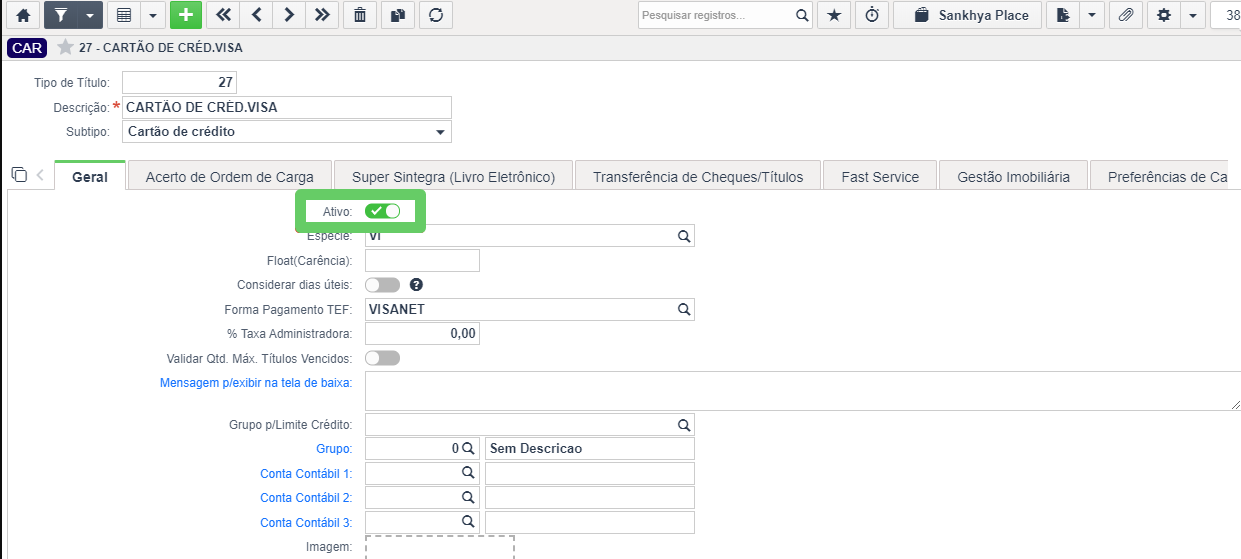Open the Subtipo dropdown
This screenshot has height=559, width=1241.
[x=287, y=131]
